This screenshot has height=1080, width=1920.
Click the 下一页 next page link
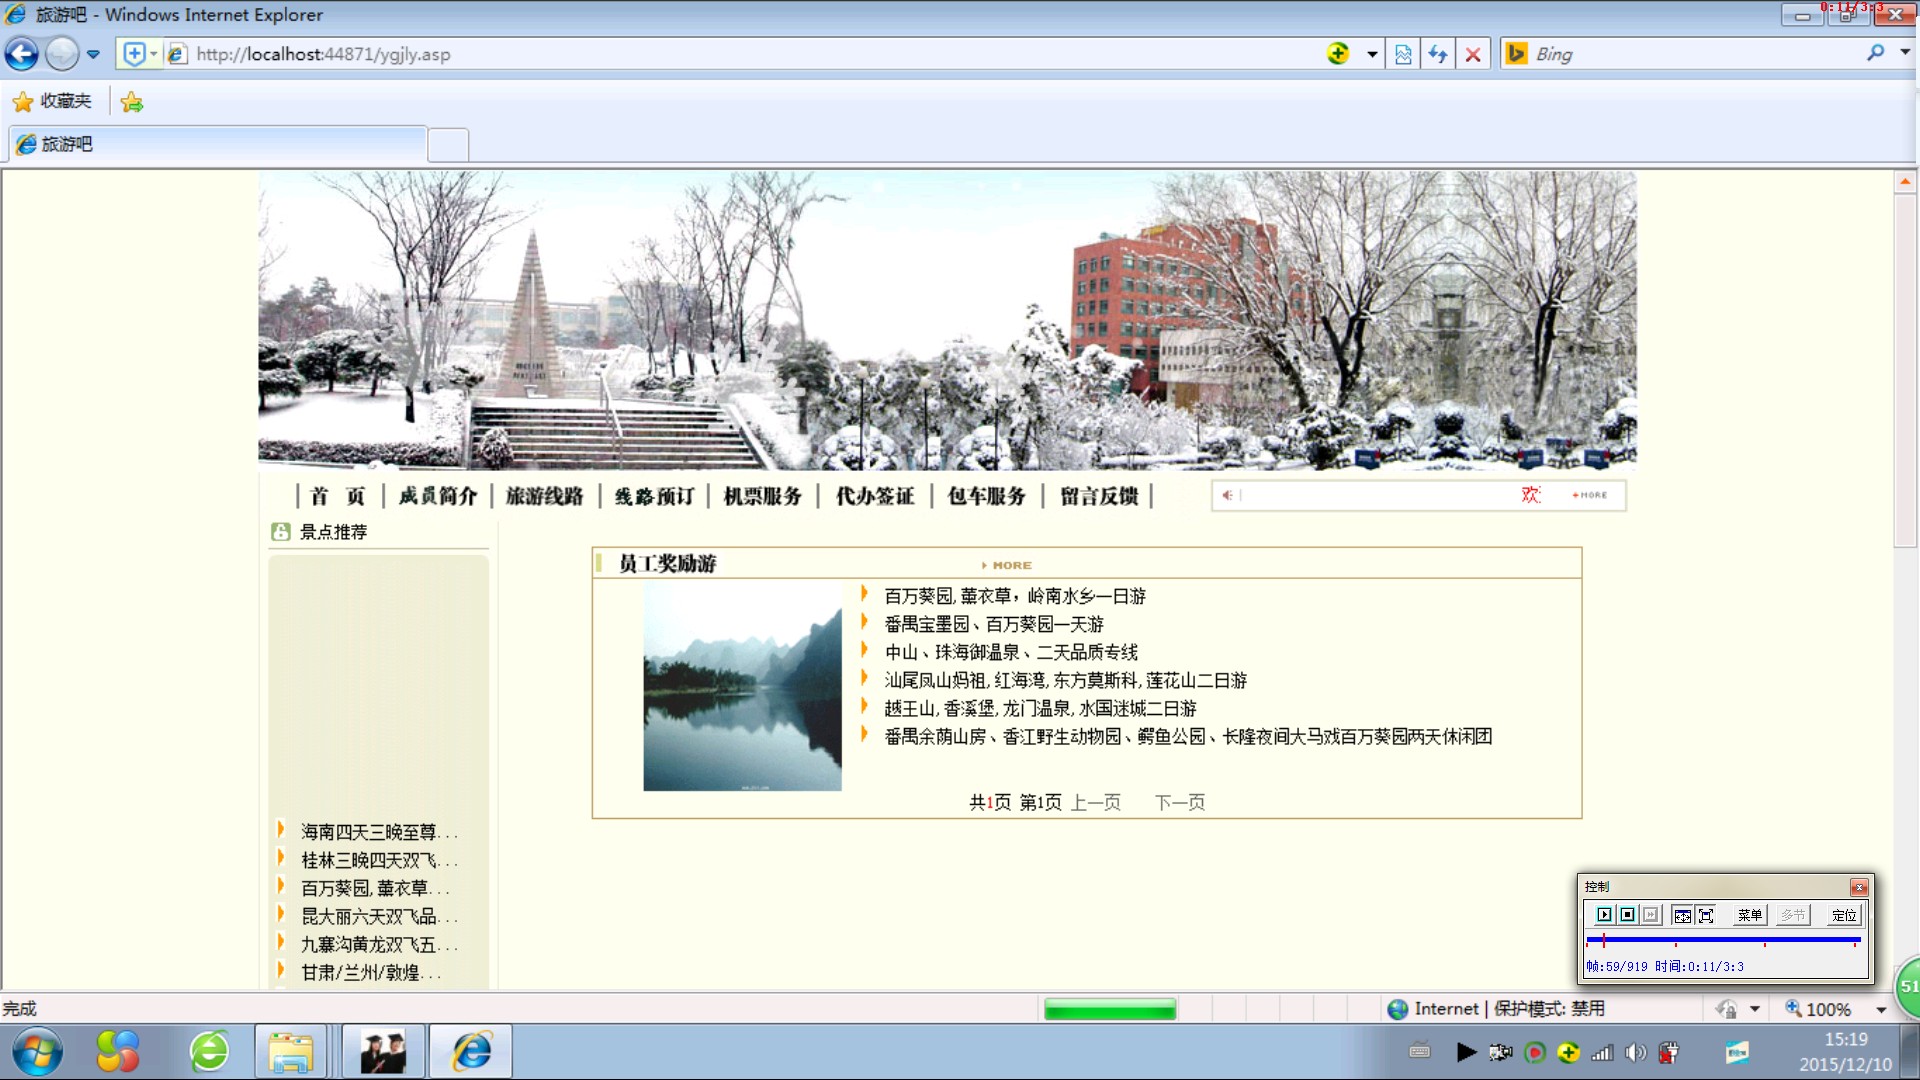click(1180, 802)
